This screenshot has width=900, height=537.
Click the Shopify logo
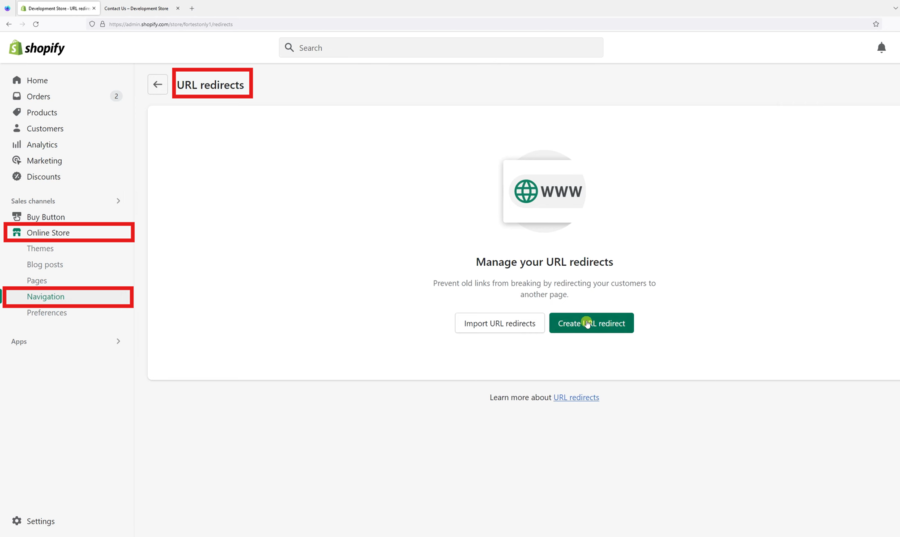37,48
